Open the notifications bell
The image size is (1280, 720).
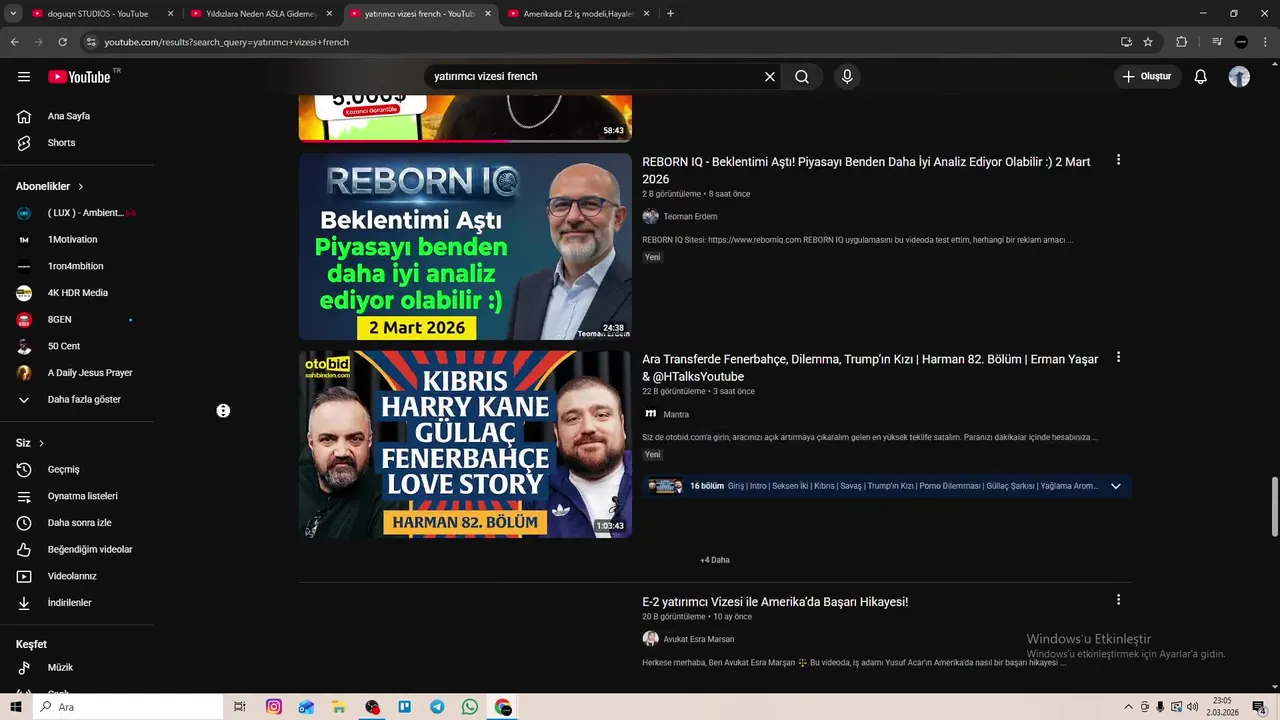(x=1201, y=77)
